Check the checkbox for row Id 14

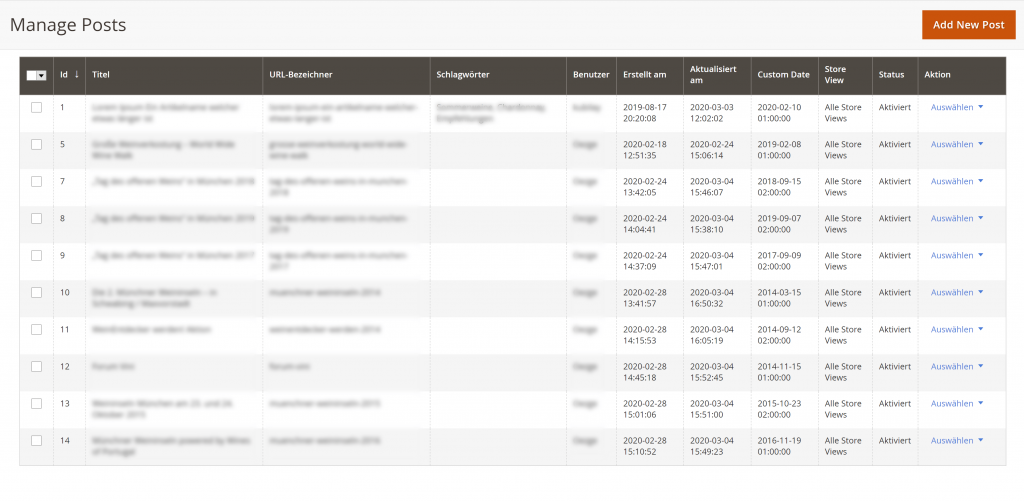click(37, 440)
